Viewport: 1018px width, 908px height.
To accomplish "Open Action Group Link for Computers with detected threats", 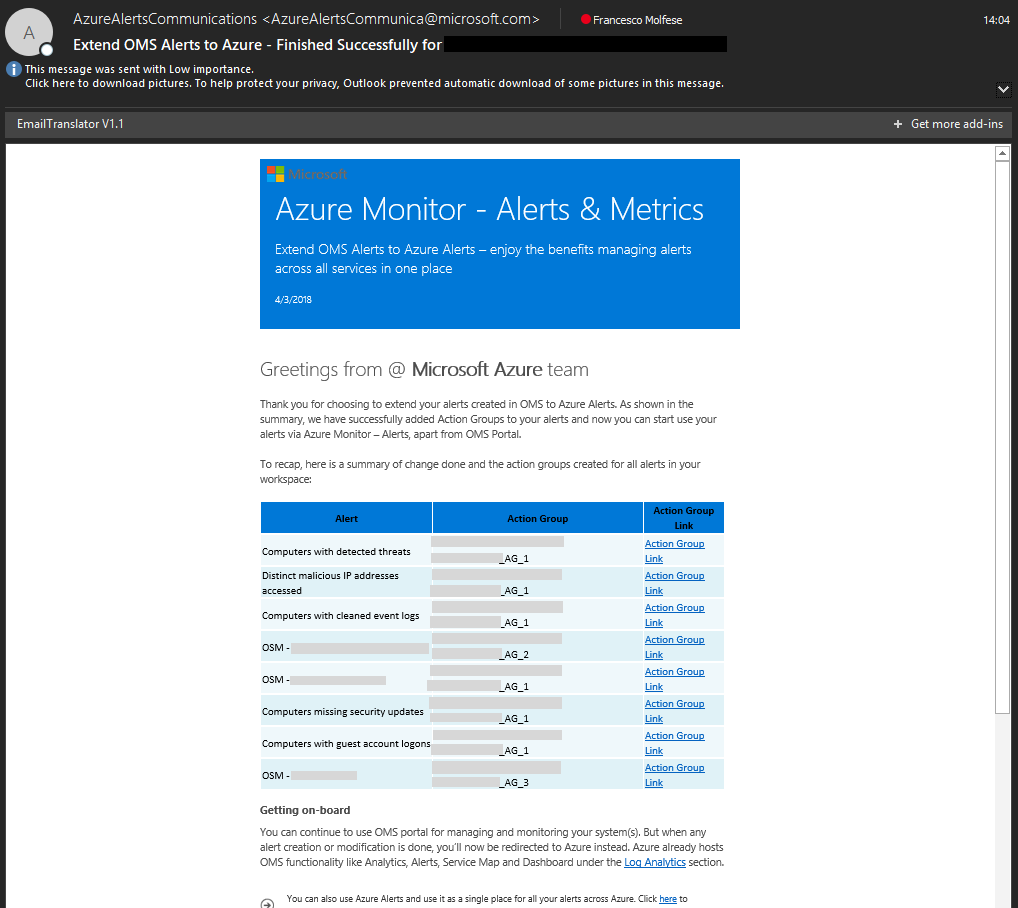I will (674, 551).
